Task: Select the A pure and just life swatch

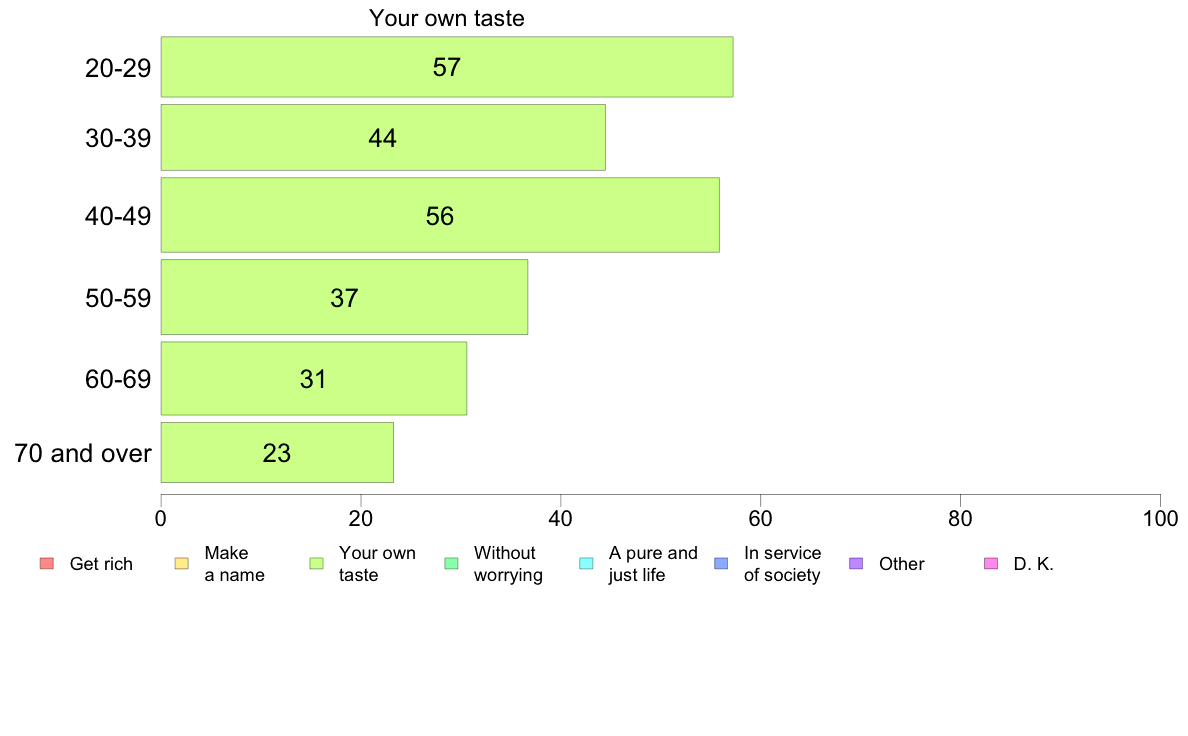Action: point(586,563)
